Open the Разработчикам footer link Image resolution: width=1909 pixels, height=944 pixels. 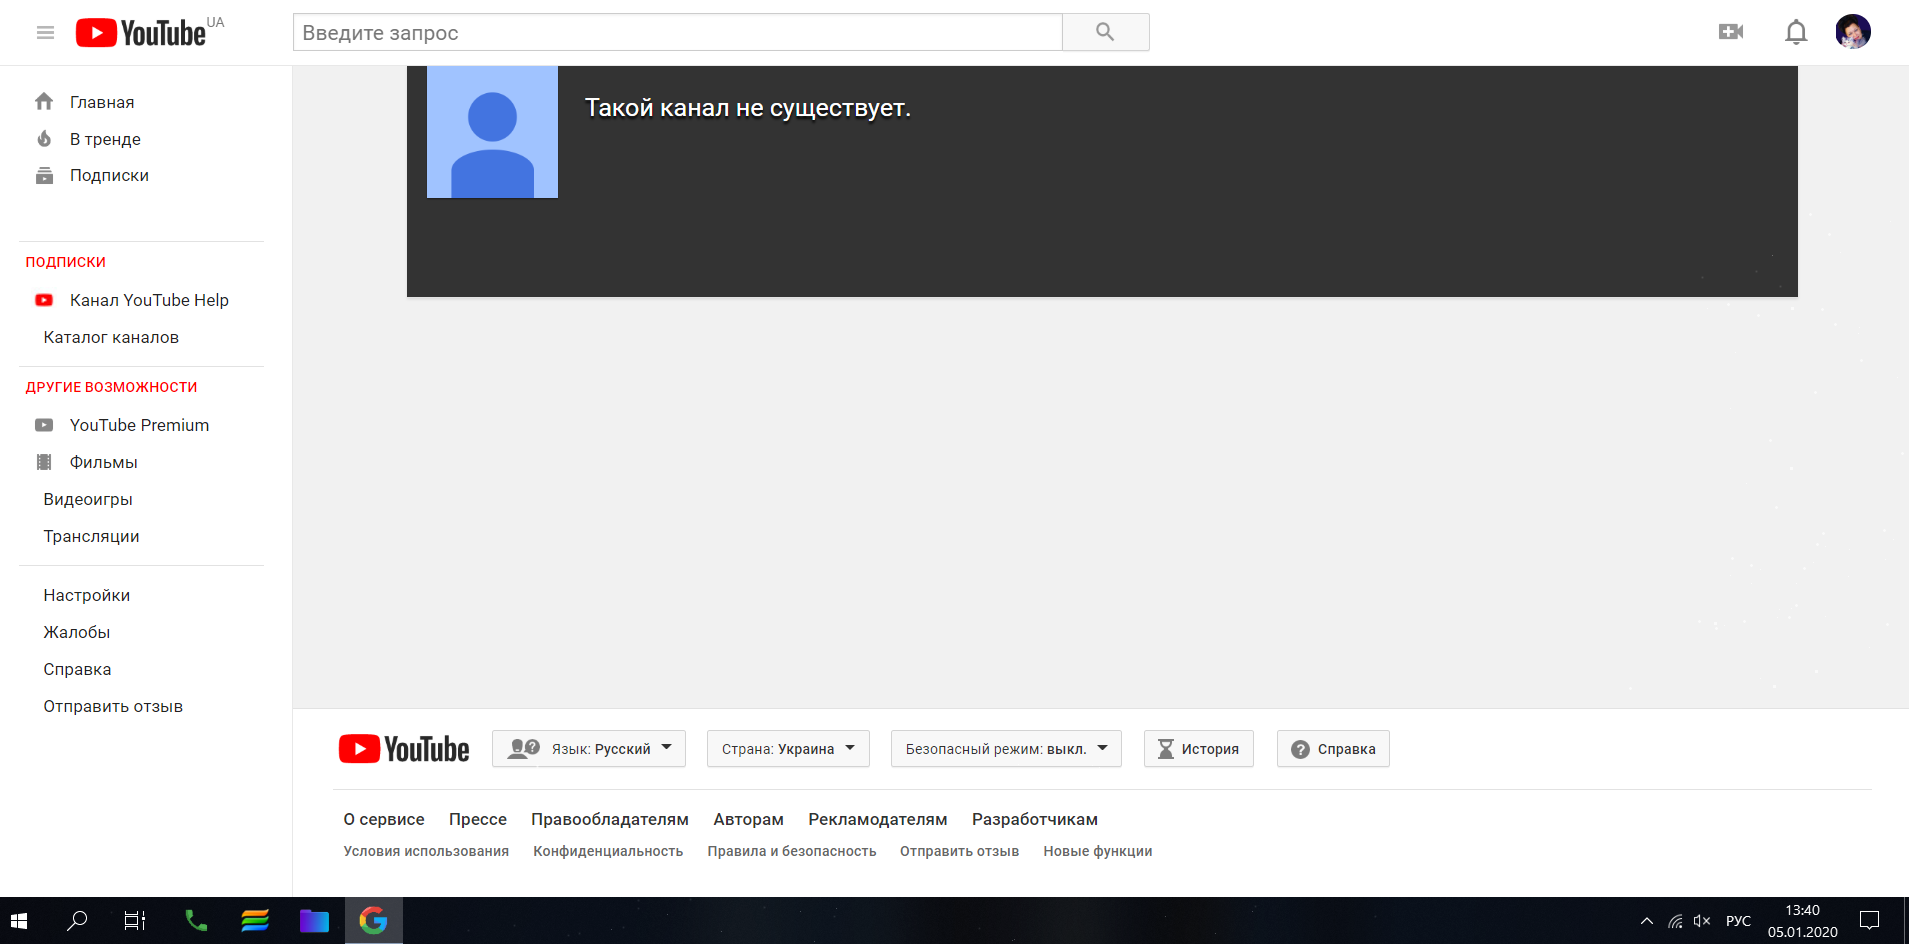(x=1035, y=819)
